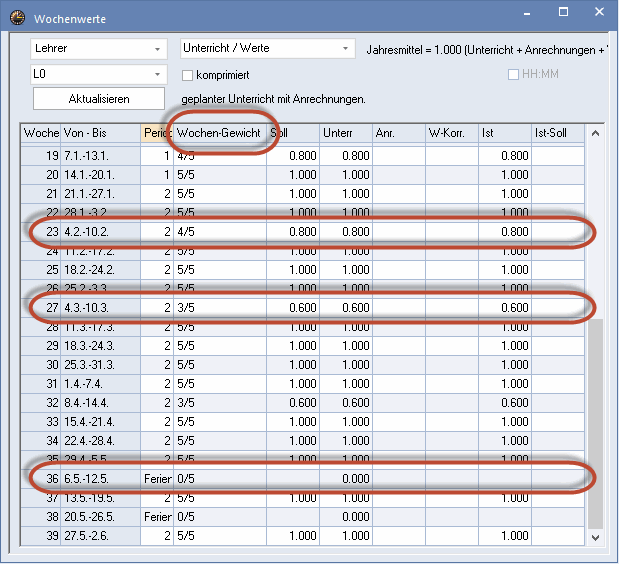619x564 pixels.
Task: Select date cell 22.4.-28.4. of week 34
Action: point(101,441)
